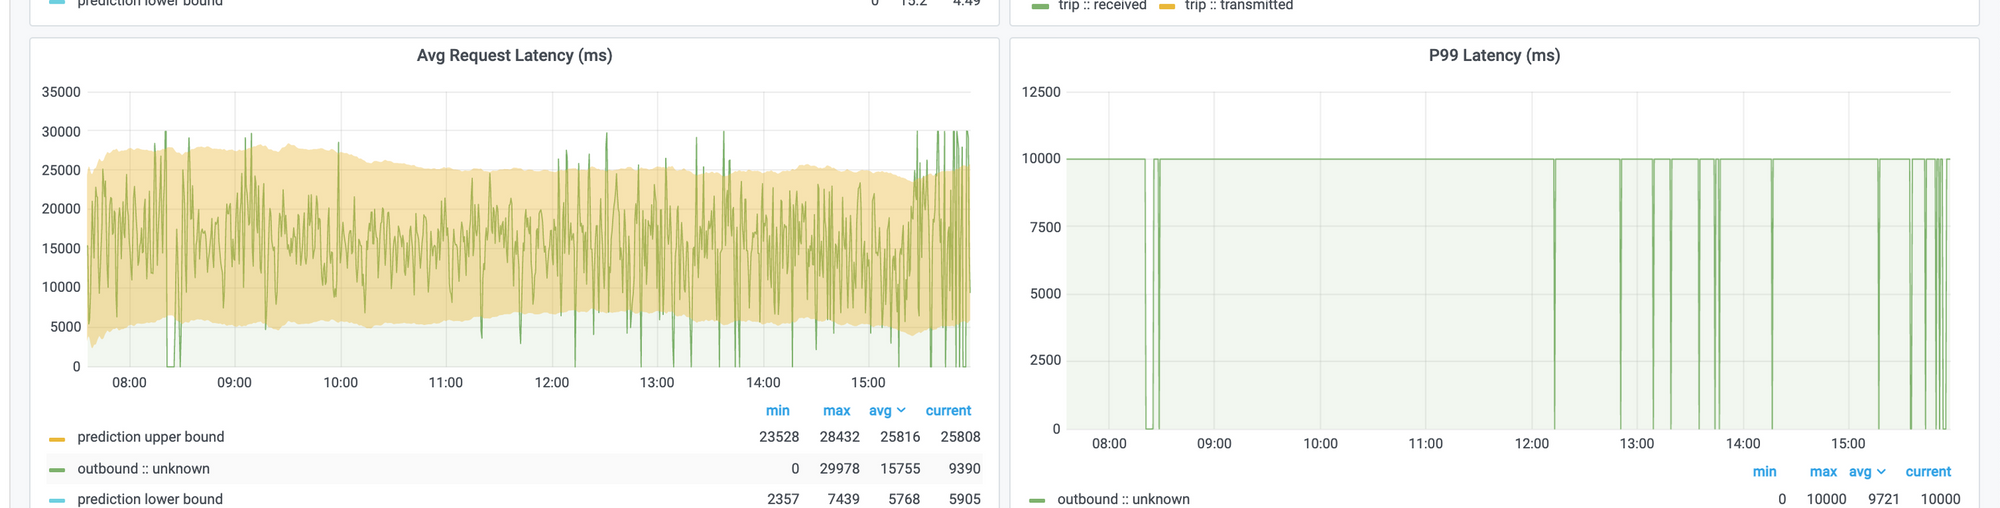This screenshot has width=2000, height=508.
Task: Click current column header in P99 Latency legend
Action: [1928, 472]
